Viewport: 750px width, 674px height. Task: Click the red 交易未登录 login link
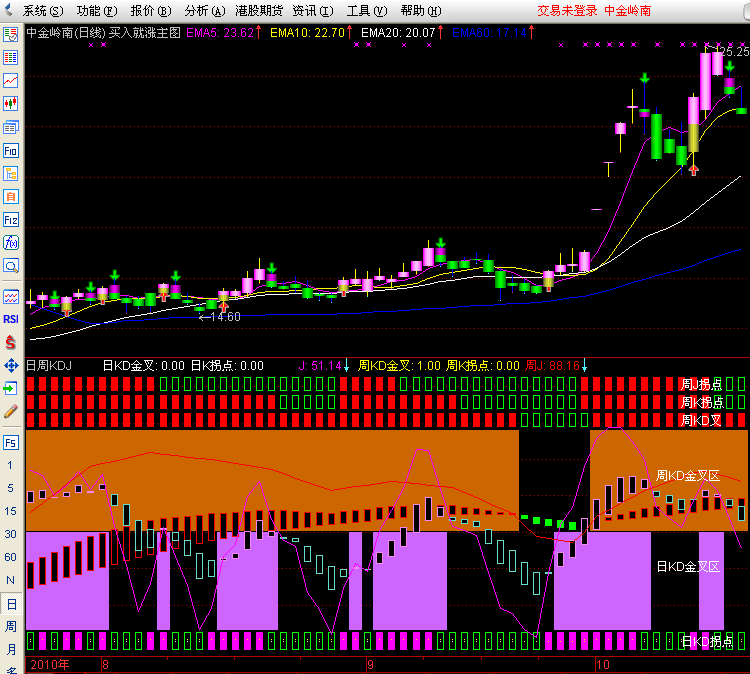[x=567, y=11]
